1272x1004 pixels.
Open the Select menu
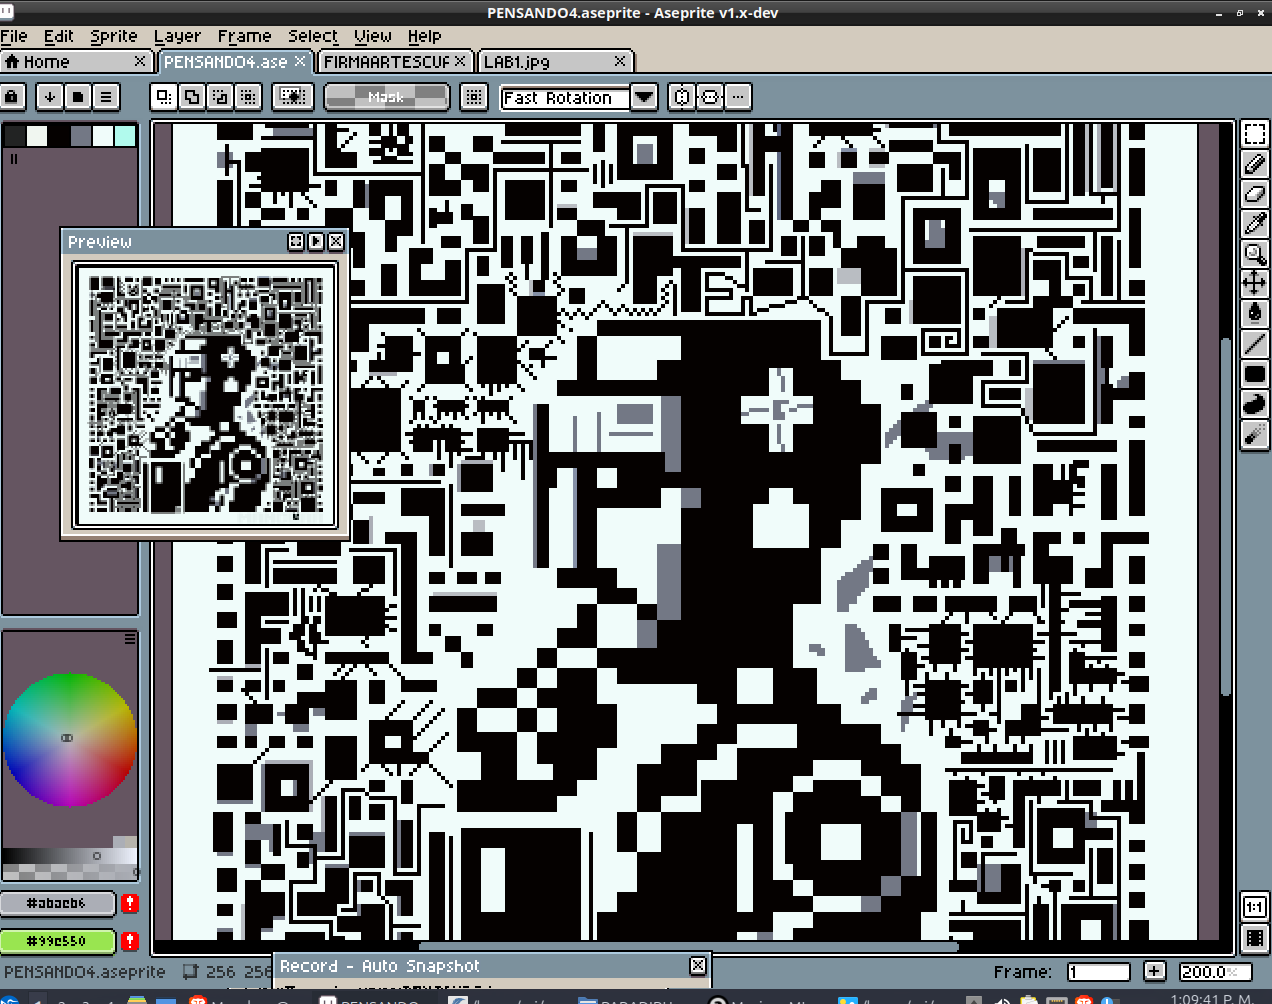313,36
